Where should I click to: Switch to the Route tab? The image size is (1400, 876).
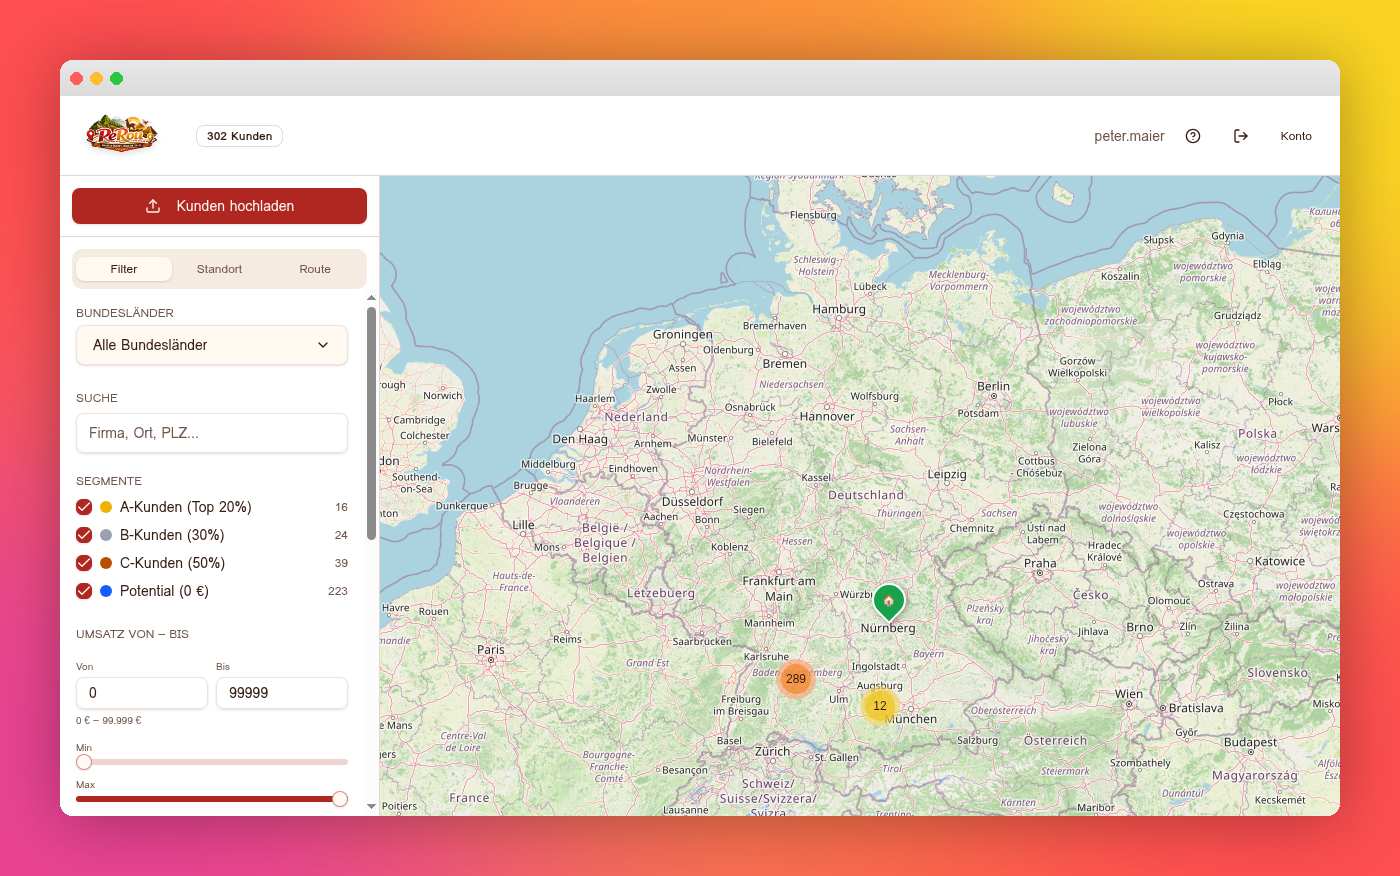(315, 269)
